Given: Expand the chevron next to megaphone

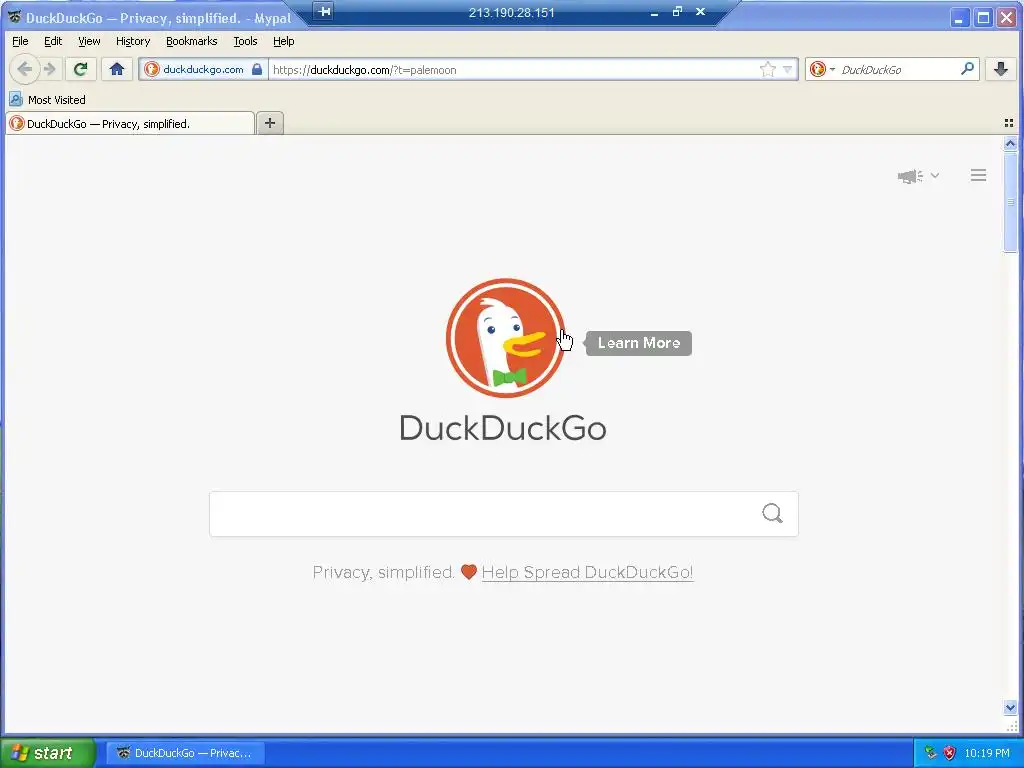Looking at the screenshot, I should 935,175.
